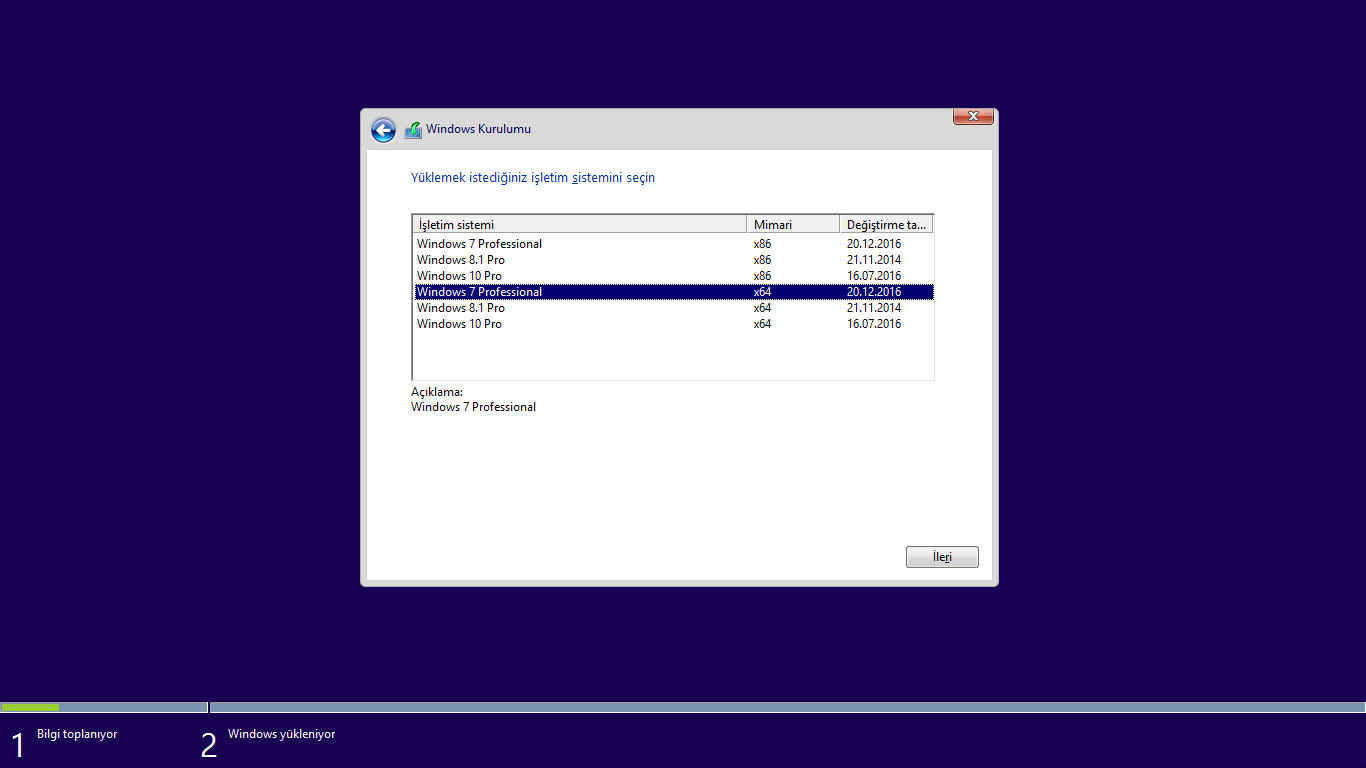
Task: Click the Mimari column header
Action: (792, 225)
